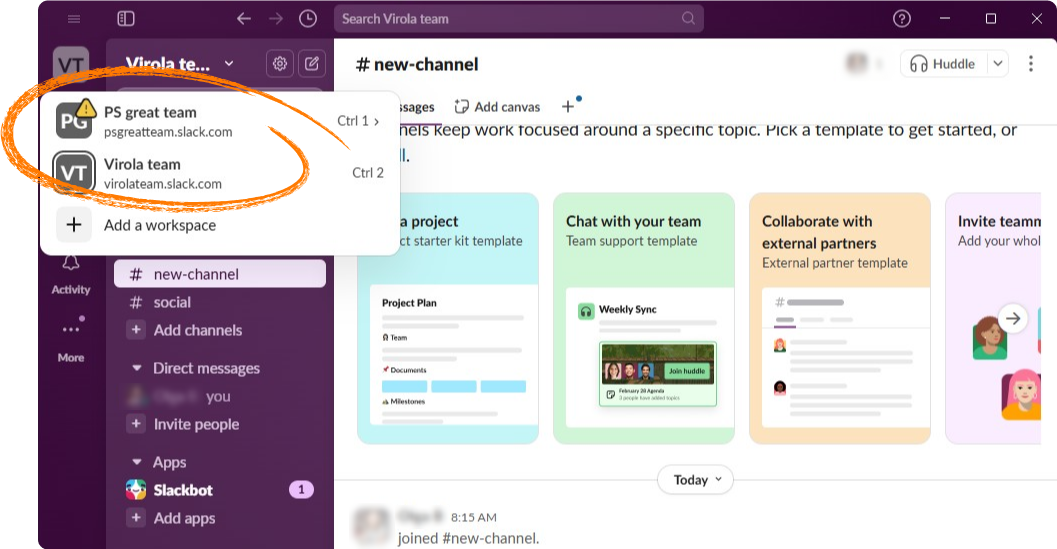This screenshot has height=549, width=1057.
Task: Switch to the Messages tab
Action: coord(416,107)
